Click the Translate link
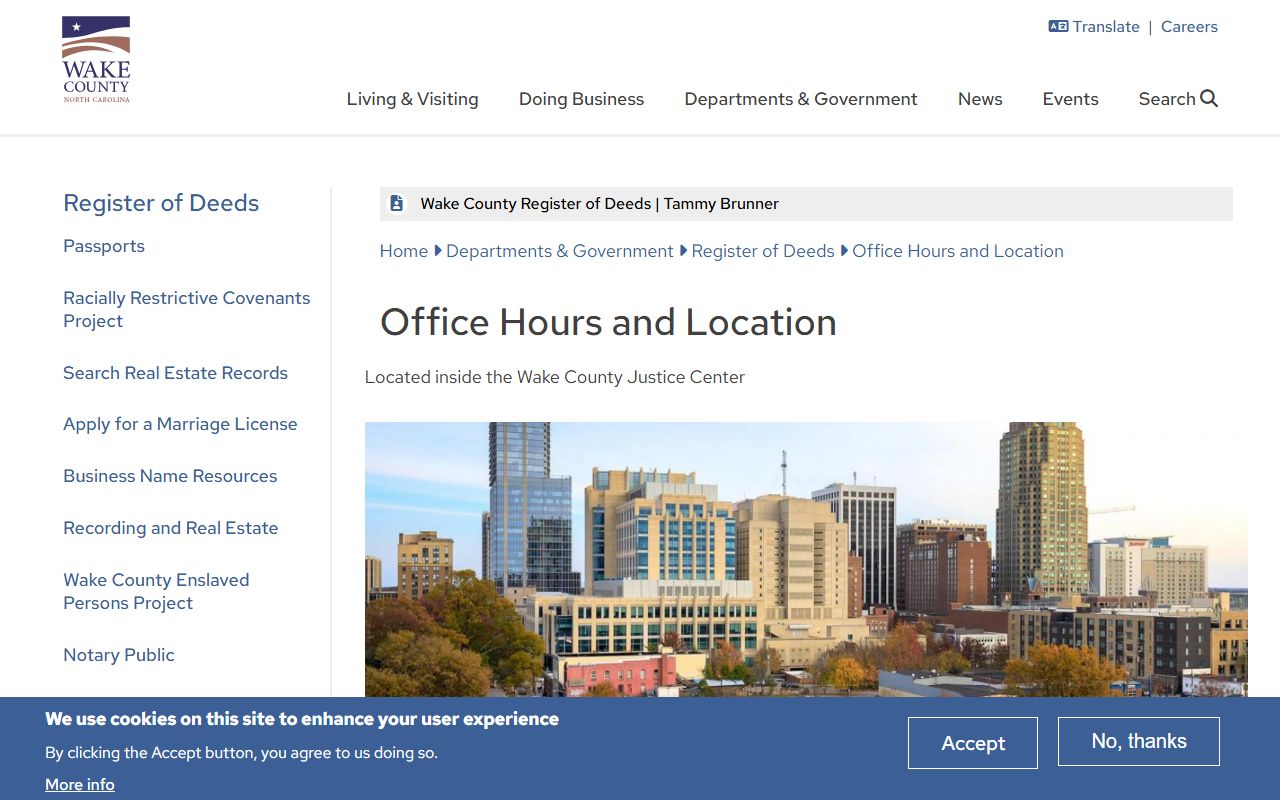Viewport: 1280px width, 800px height. tap(1106, 27)
